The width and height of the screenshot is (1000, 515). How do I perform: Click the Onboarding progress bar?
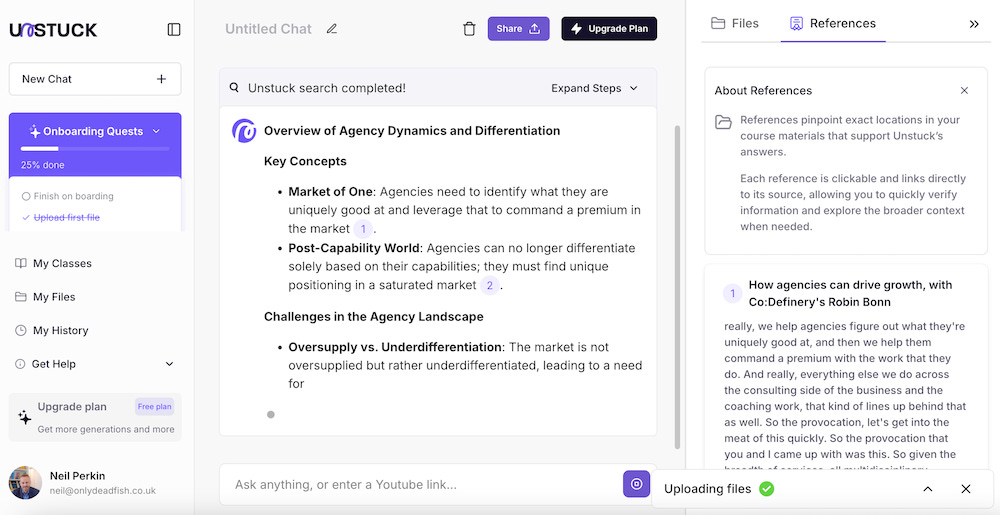[95, 149]
